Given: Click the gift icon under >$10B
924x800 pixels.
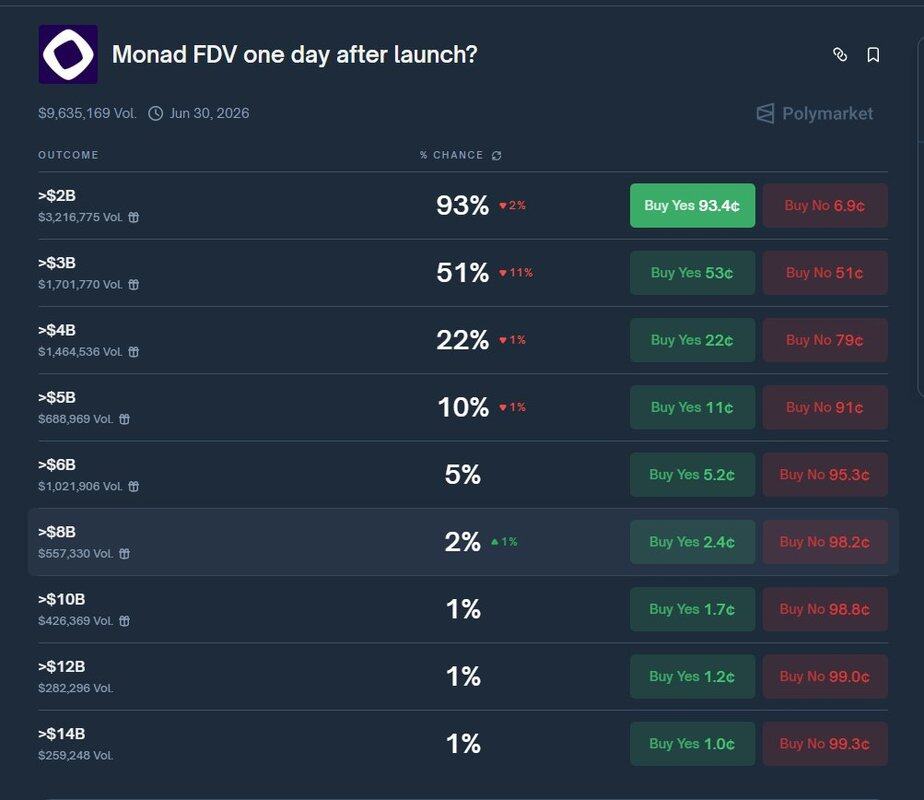Looking at the screenshot, I should 125,621.
